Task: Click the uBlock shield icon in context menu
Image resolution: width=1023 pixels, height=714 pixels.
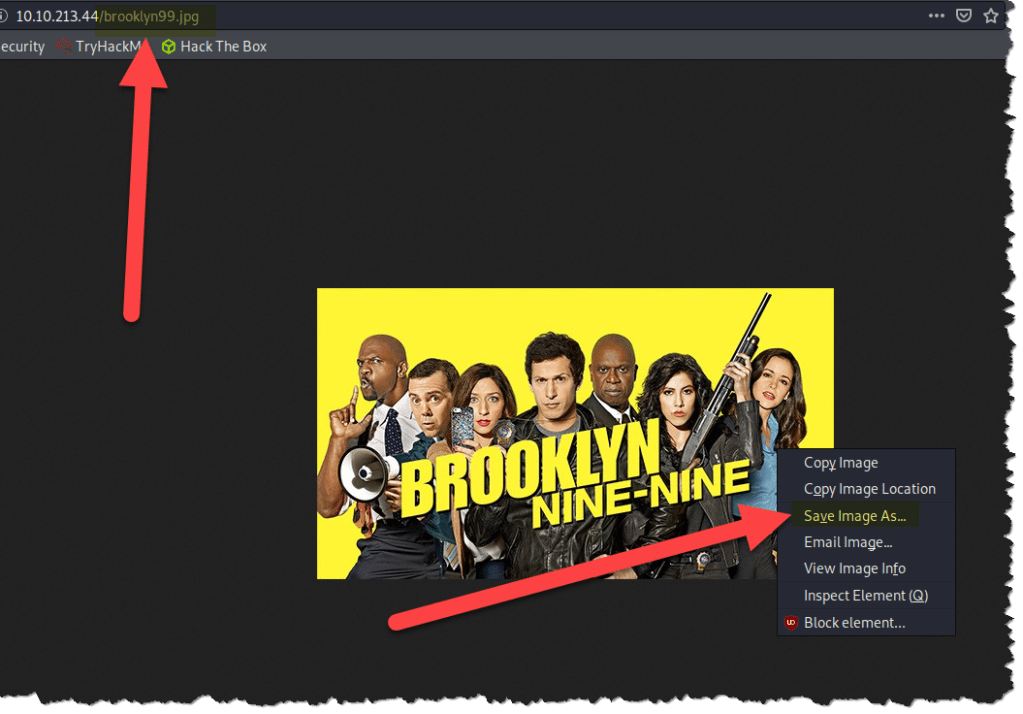Action: click(791, 622)
